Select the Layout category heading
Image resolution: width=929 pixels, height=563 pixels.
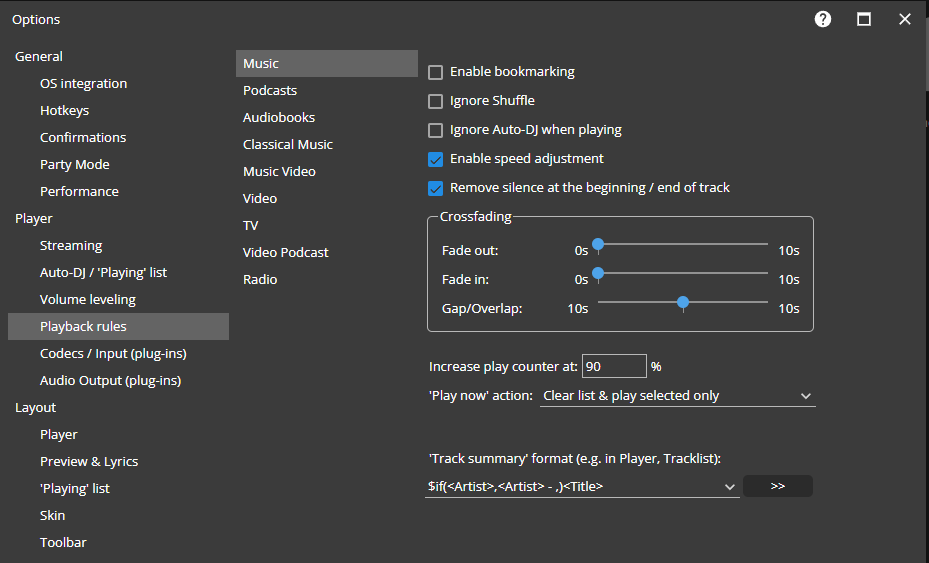36,408
